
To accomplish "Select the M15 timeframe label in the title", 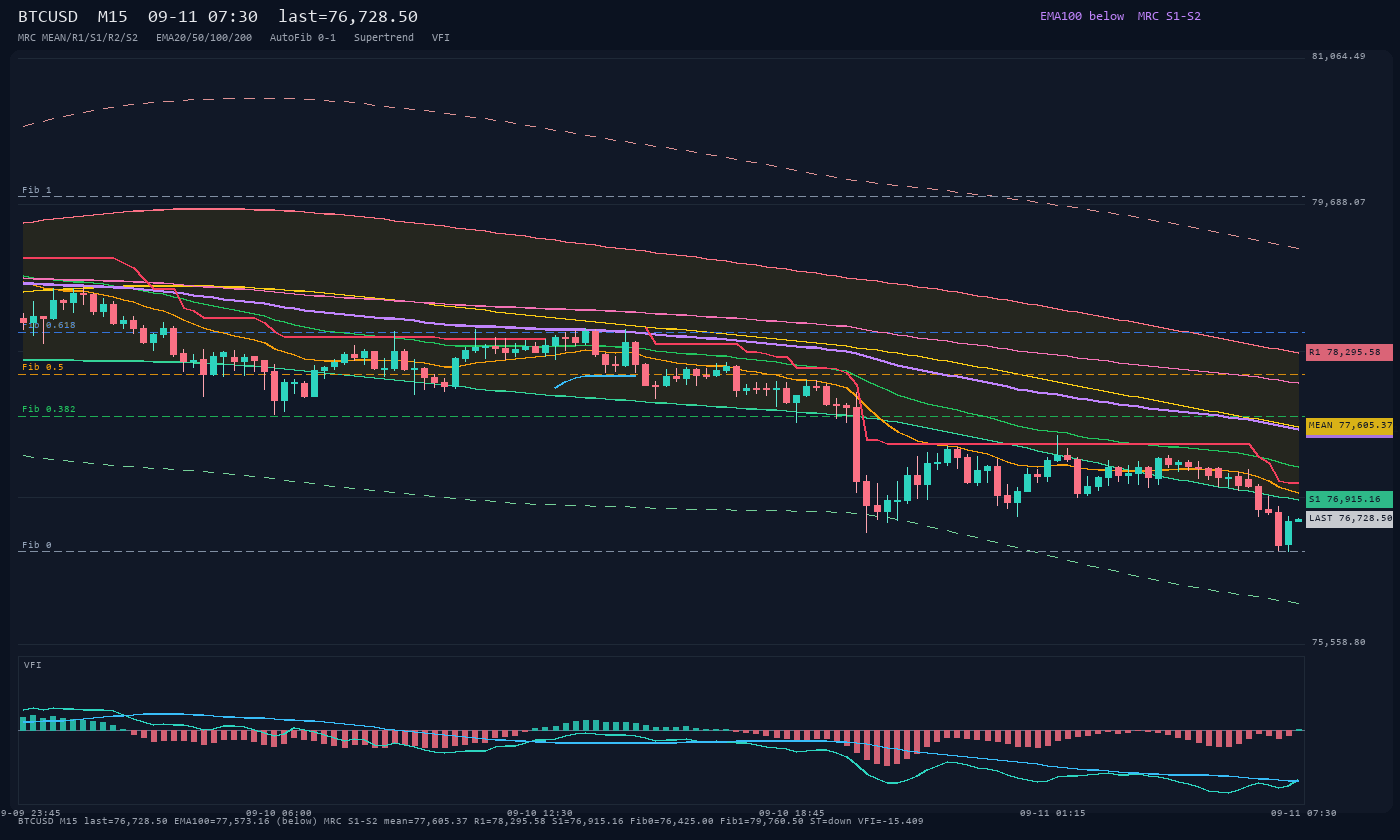I will tap(113, 17).
